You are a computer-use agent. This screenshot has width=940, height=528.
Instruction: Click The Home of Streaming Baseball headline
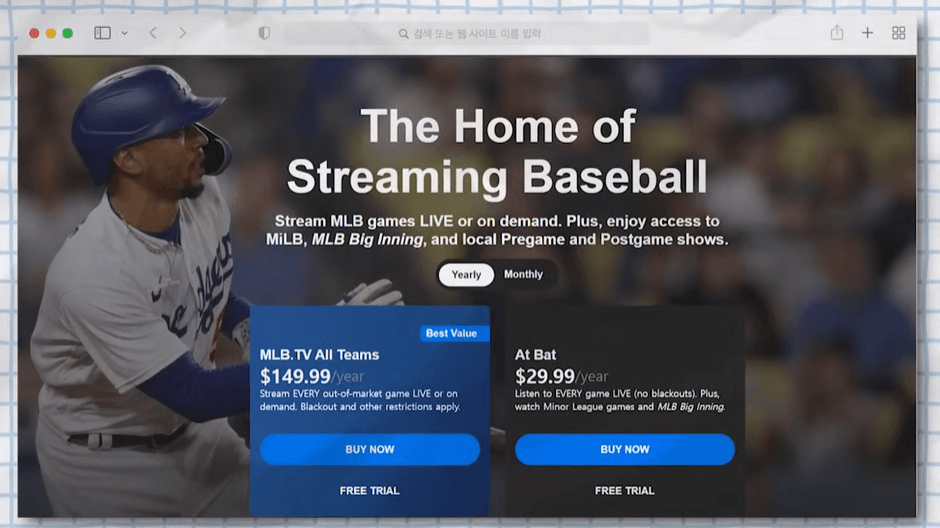coord(497,152)
